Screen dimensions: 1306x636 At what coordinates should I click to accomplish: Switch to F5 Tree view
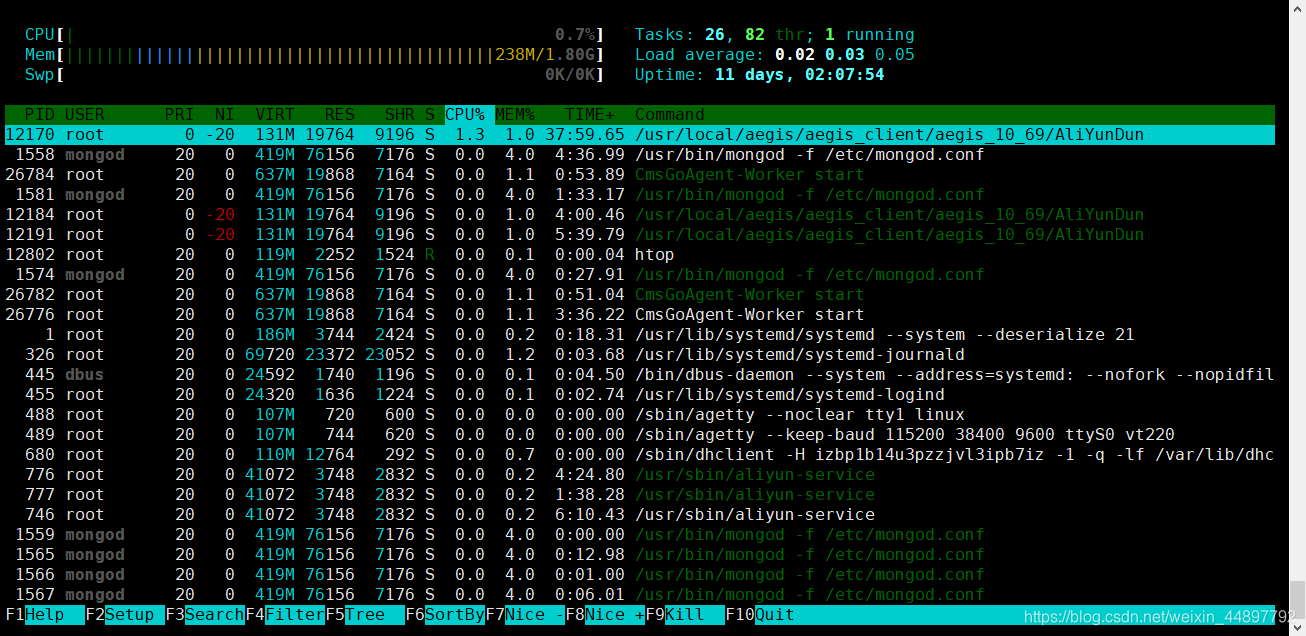tap(365, 615)
